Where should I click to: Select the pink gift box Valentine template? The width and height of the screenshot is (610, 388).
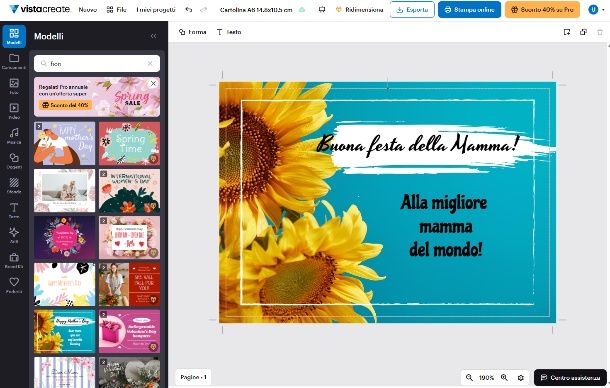pos(129,332)
